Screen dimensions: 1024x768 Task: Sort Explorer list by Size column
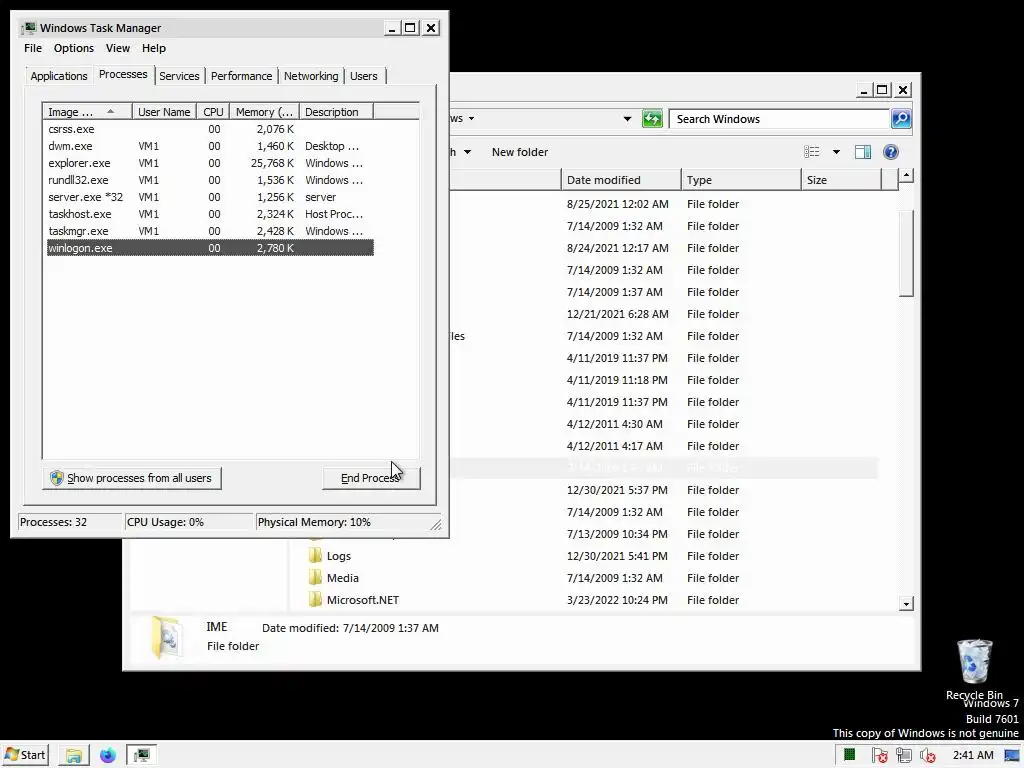pos(841,180)
